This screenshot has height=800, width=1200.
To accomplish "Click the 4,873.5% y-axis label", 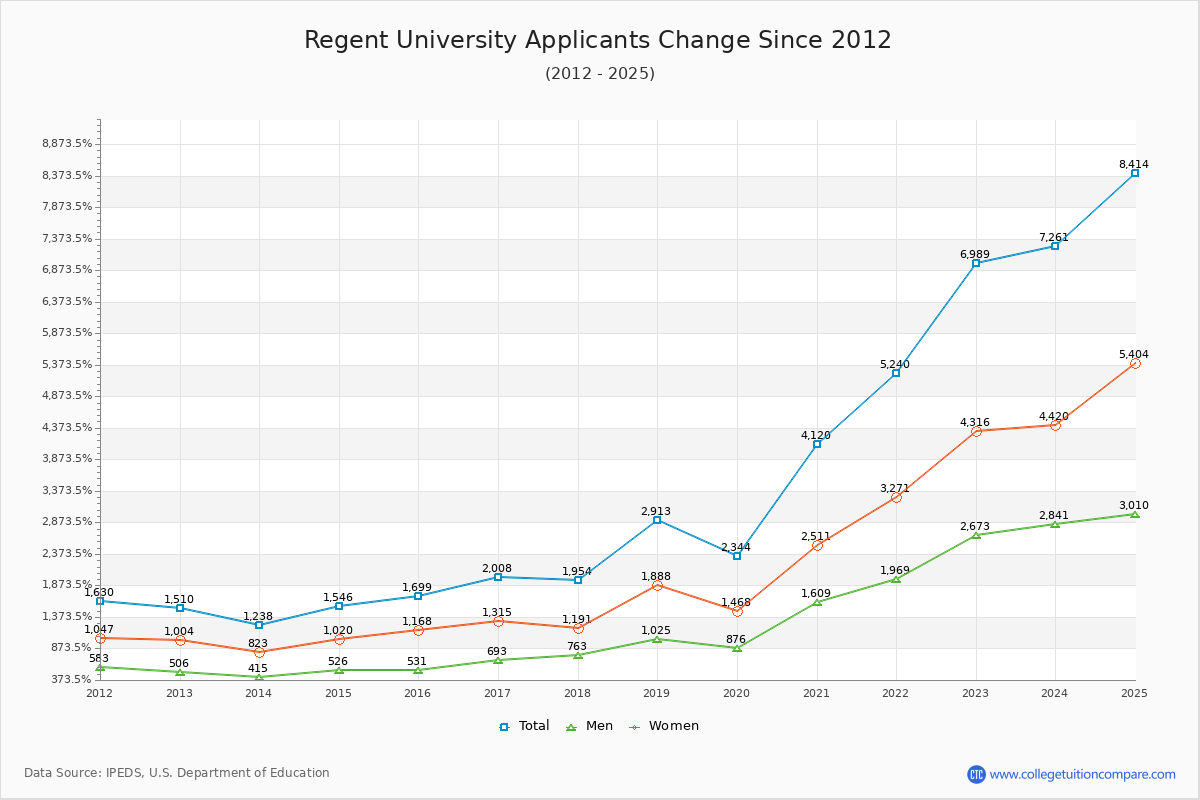I will (x=67, y=396).
